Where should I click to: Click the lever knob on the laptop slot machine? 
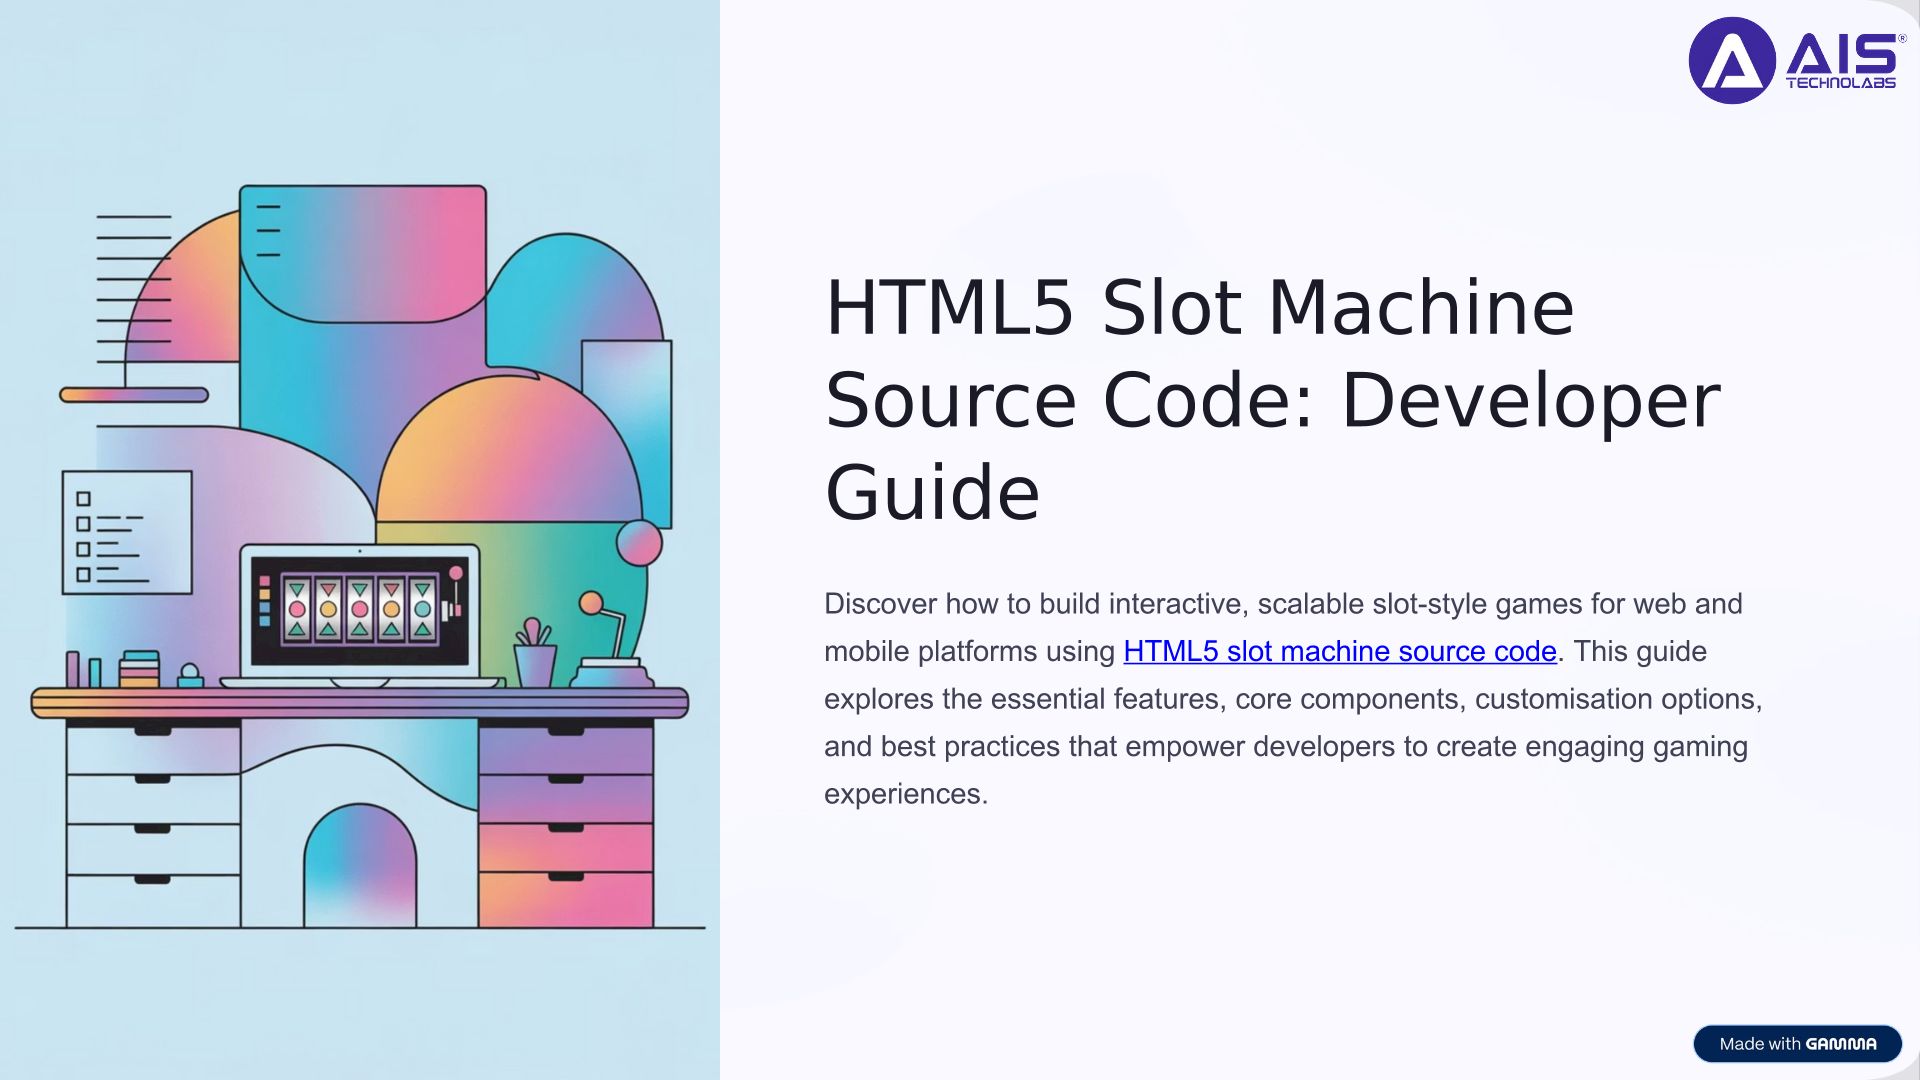[x=456, y=574]
